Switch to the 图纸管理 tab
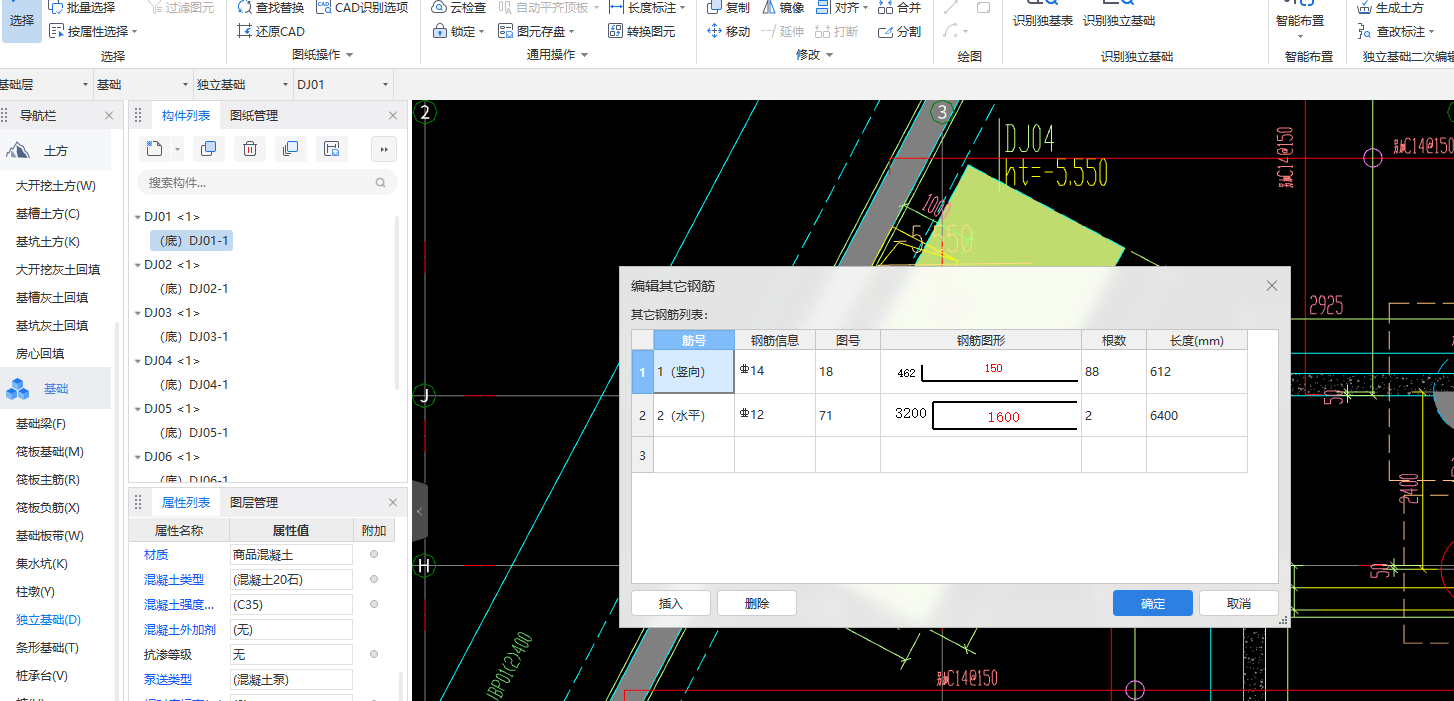This screenshot has width=1454, height=701. click(254, 116)
